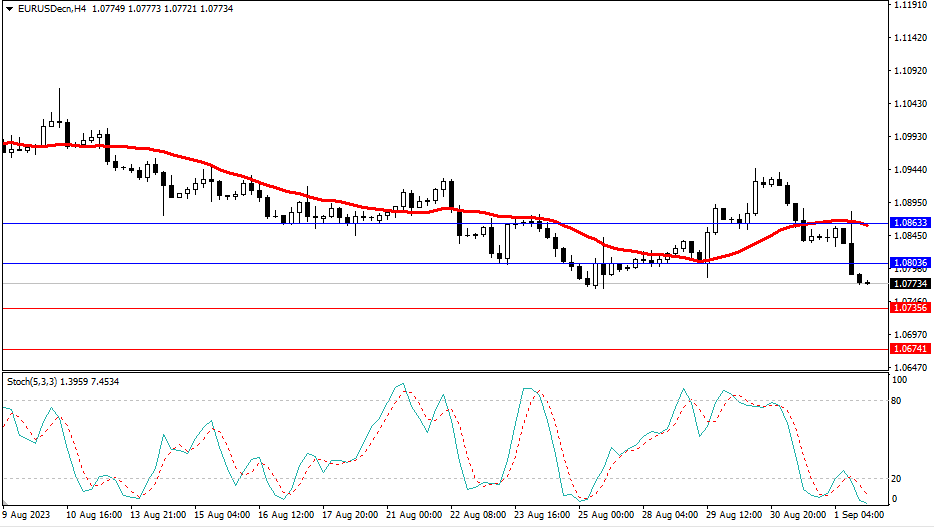The image size is (934, 527).
Task: Click the EURUSDecn,H4 chart title text
Action: 51,9
